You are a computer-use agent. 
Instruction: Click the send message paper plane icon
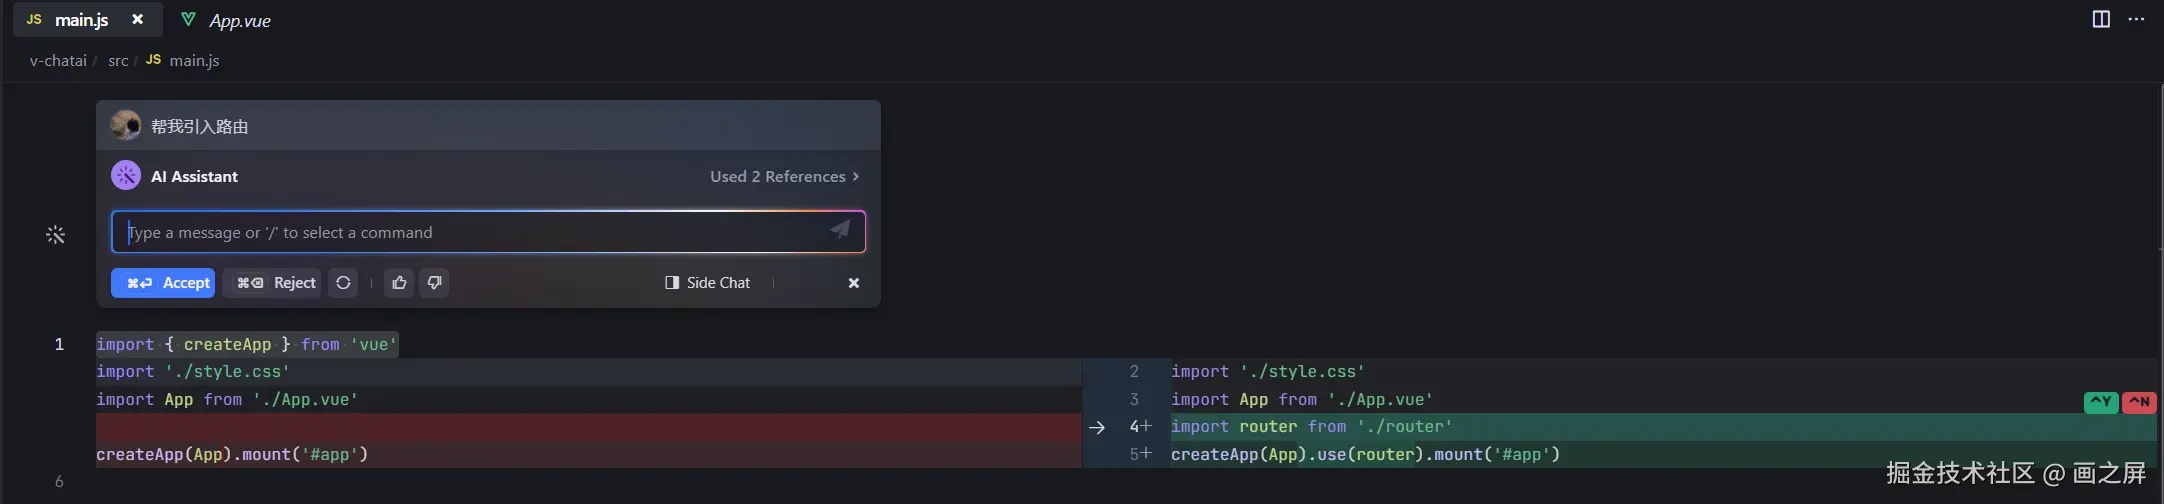(840, 230)
